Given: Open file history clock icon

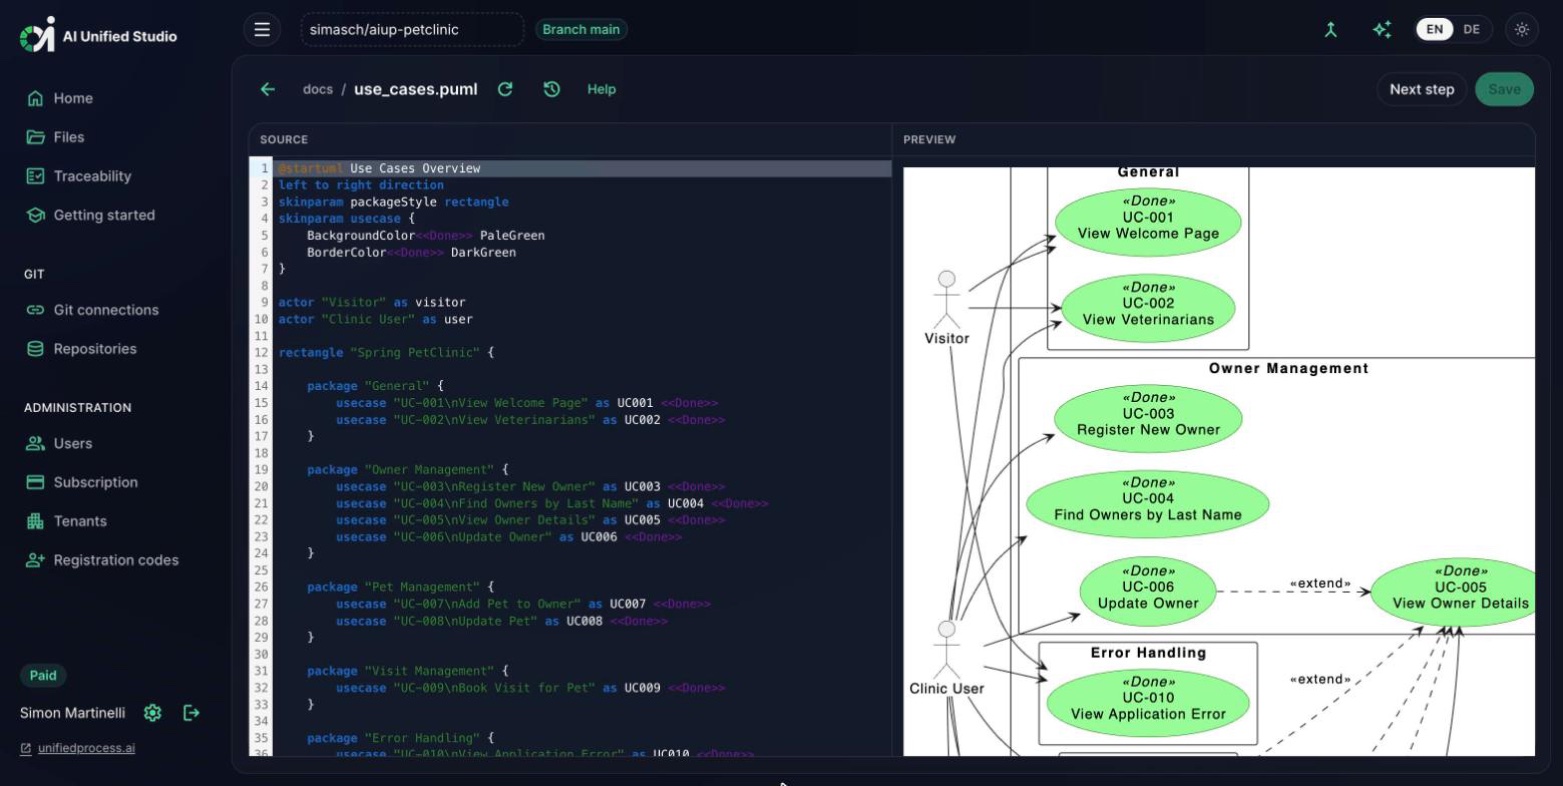Looking at the screenshot, I should tap(551, 89).
